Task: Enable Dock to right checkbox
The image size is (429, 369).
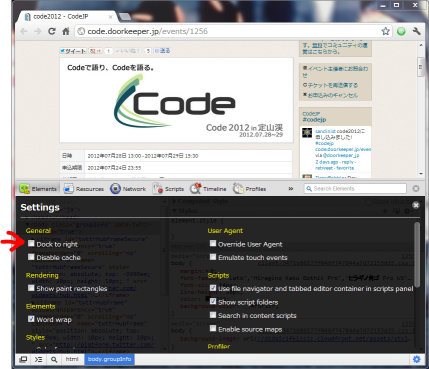Action: coord(31,244)
